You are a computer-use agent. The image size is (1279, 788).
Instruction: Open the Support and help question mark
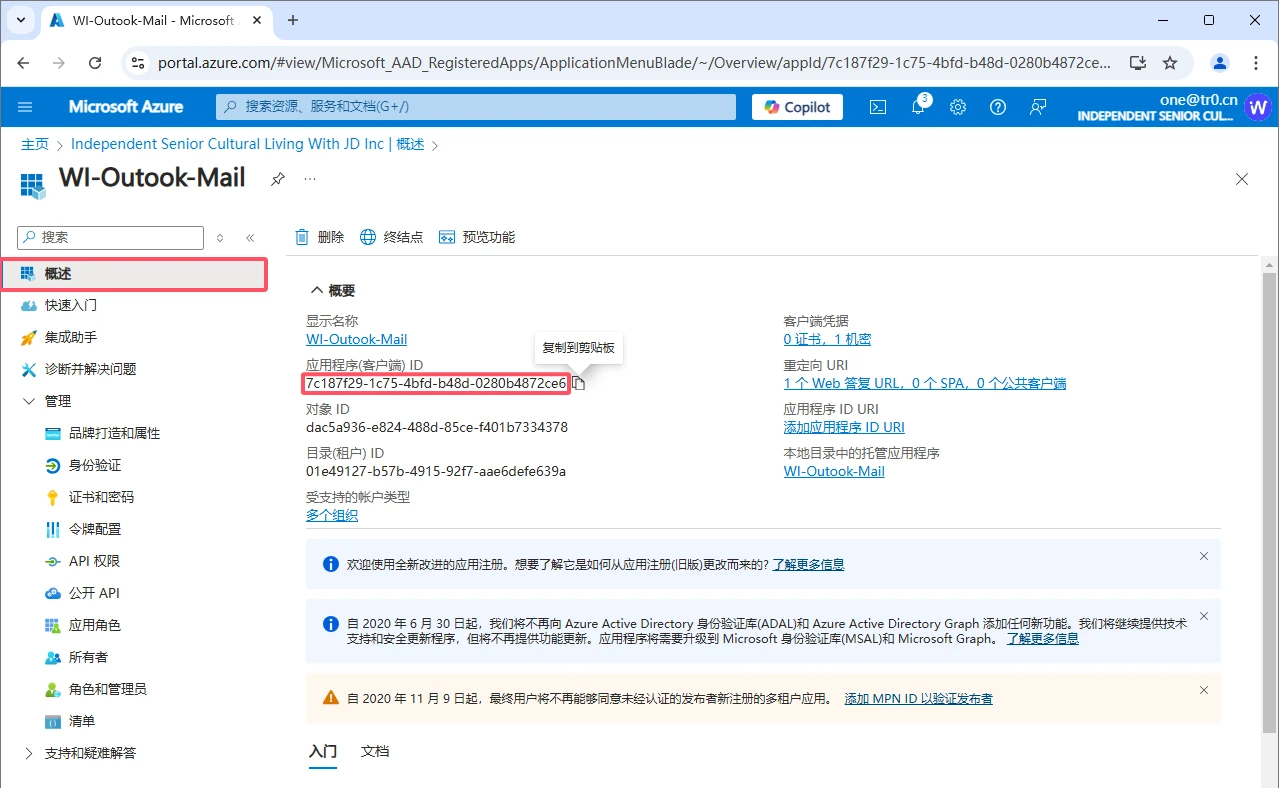pyautogui.click(x=998, y=107)
